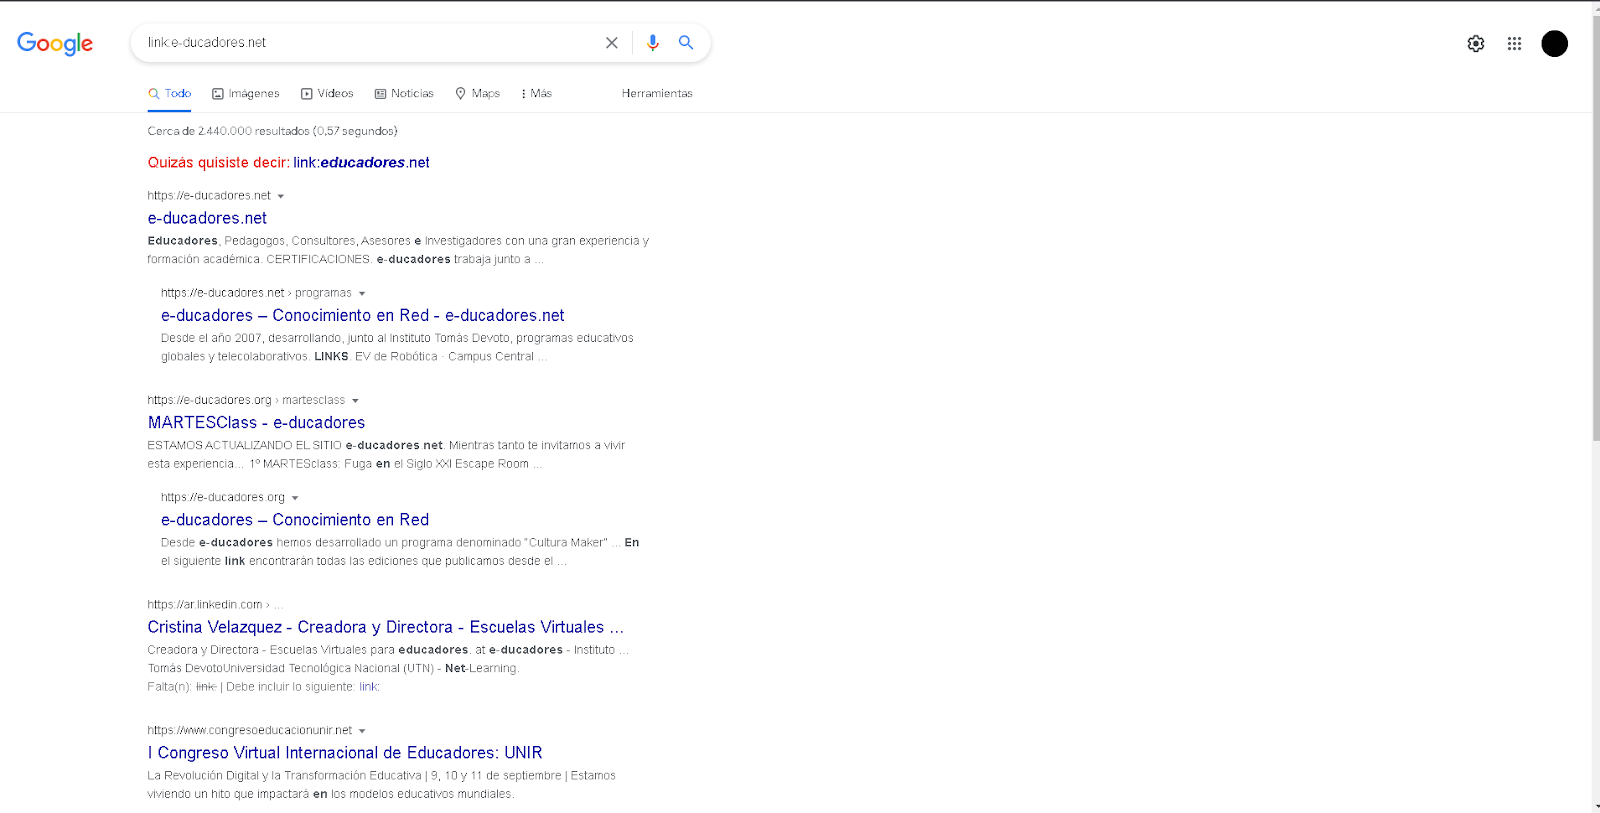Expand dropdown arrow next to https://e-ducadores.org
Screen dimensions: 1600x813
pyautogui.click(x=295, y=497)
